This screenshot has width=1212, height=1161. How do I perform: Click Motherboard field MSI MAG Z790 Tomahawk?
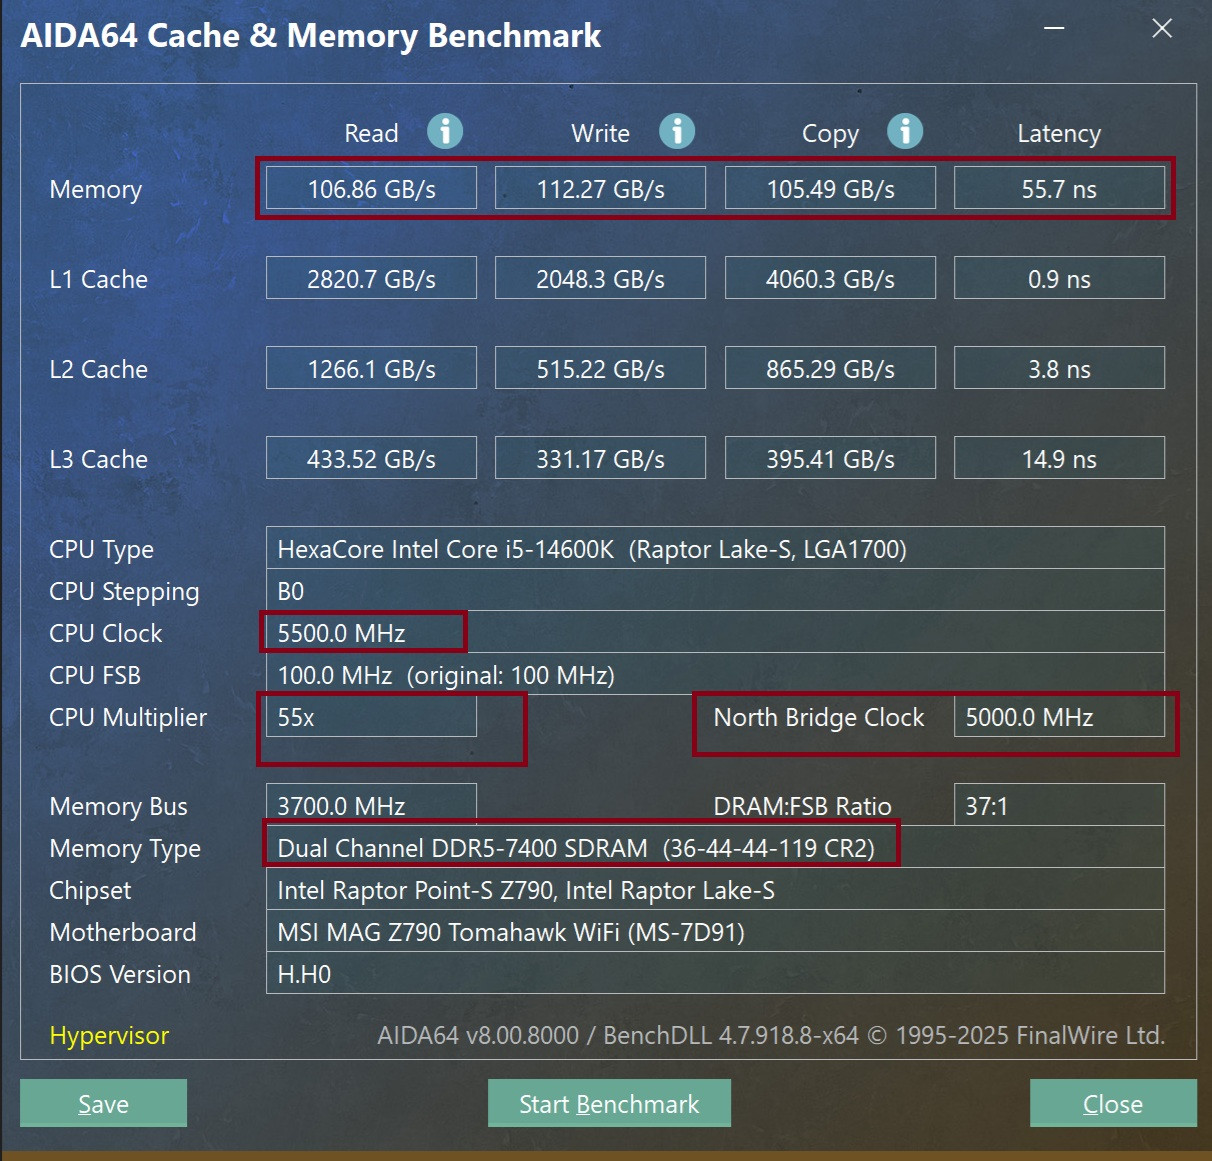(715, 931)
